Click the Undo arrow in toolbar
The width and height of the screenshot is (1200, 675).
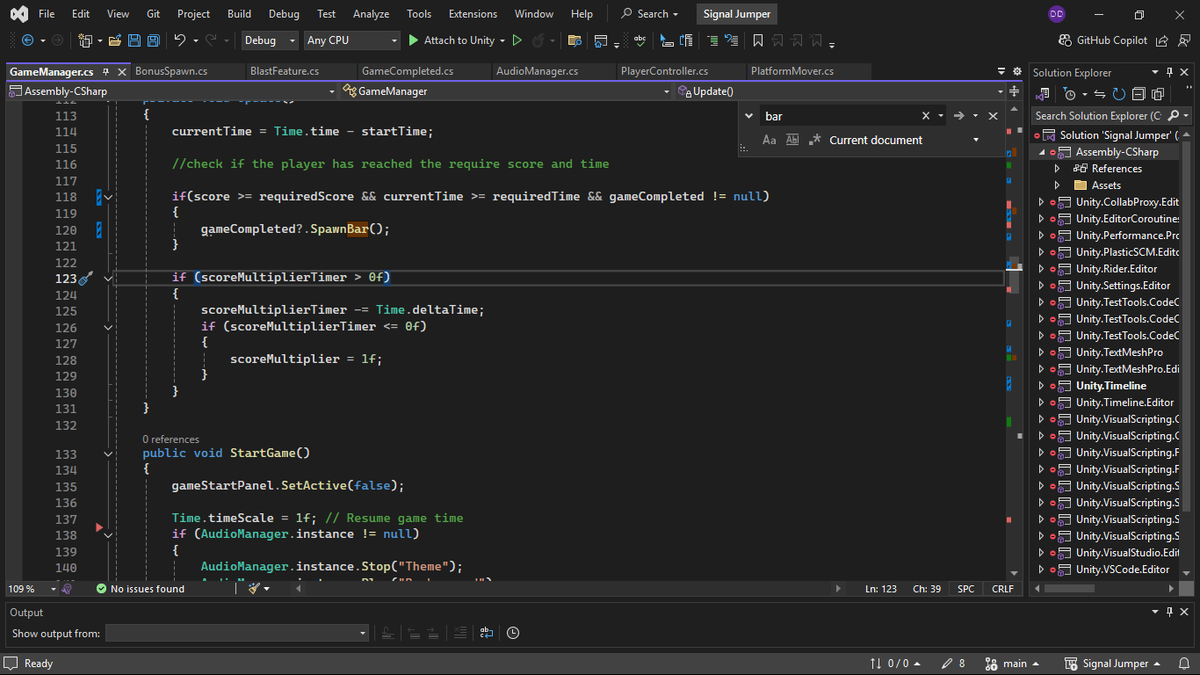(179, 40)
